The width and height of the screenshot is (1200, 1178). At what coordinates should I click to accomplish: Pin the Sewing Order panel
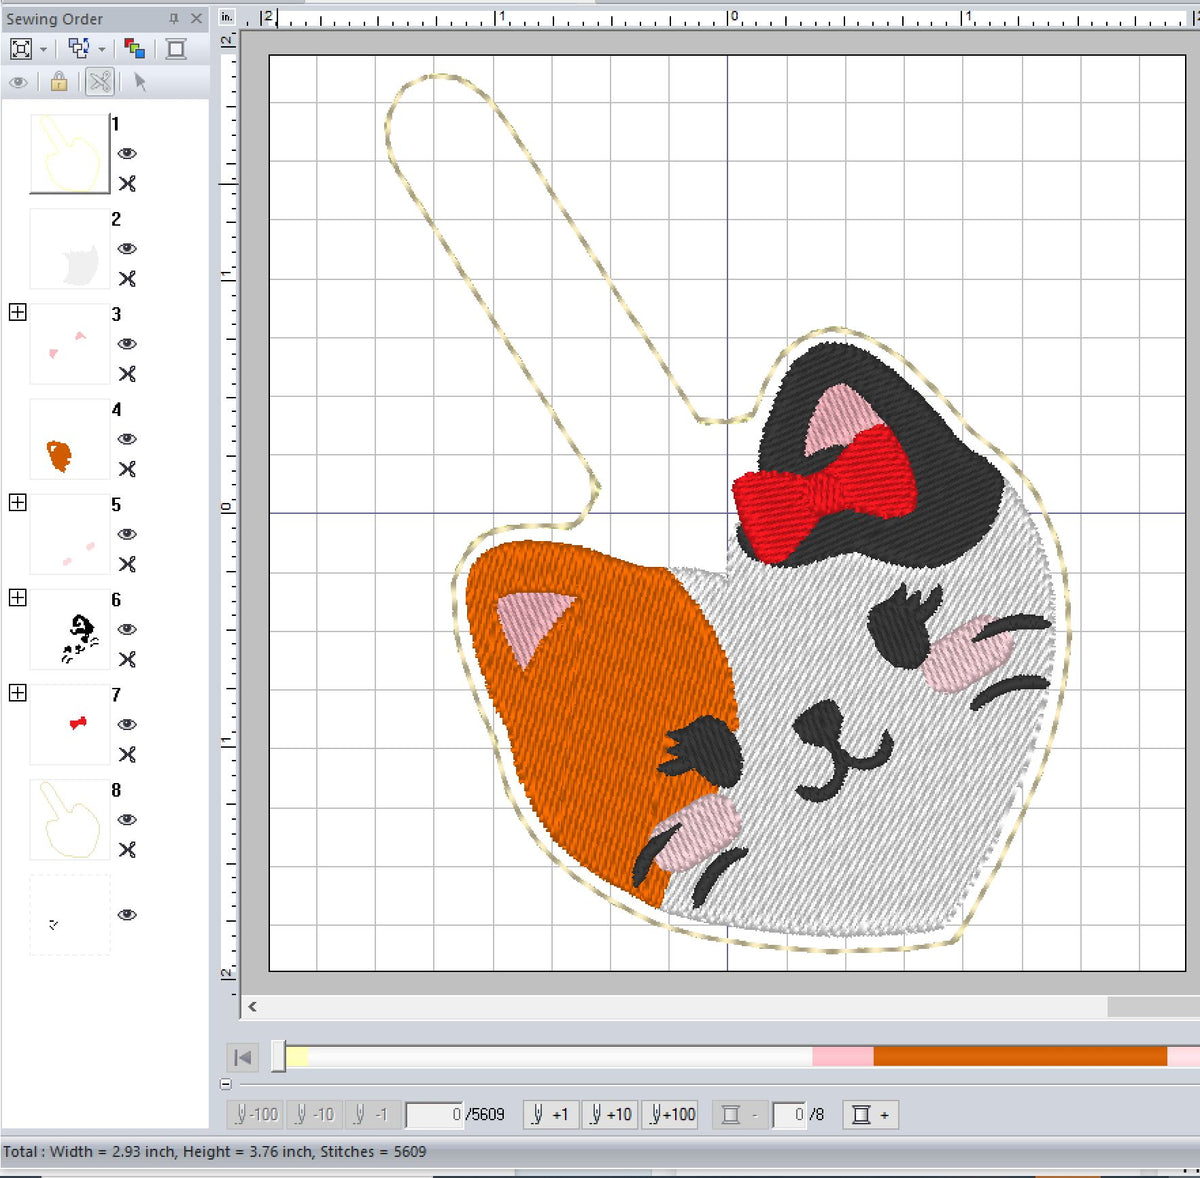pos(174,19)
